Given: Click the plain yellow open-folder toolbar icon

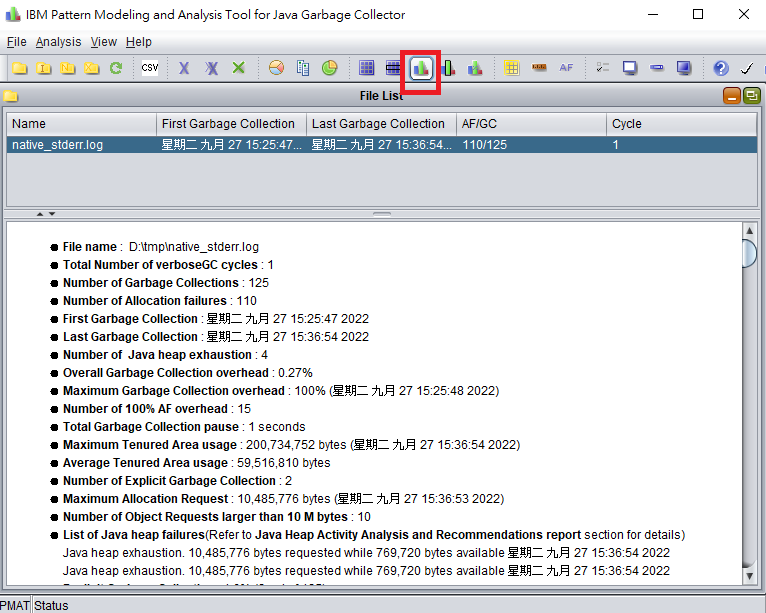Looking at the screenshot, I should [20, 68].
